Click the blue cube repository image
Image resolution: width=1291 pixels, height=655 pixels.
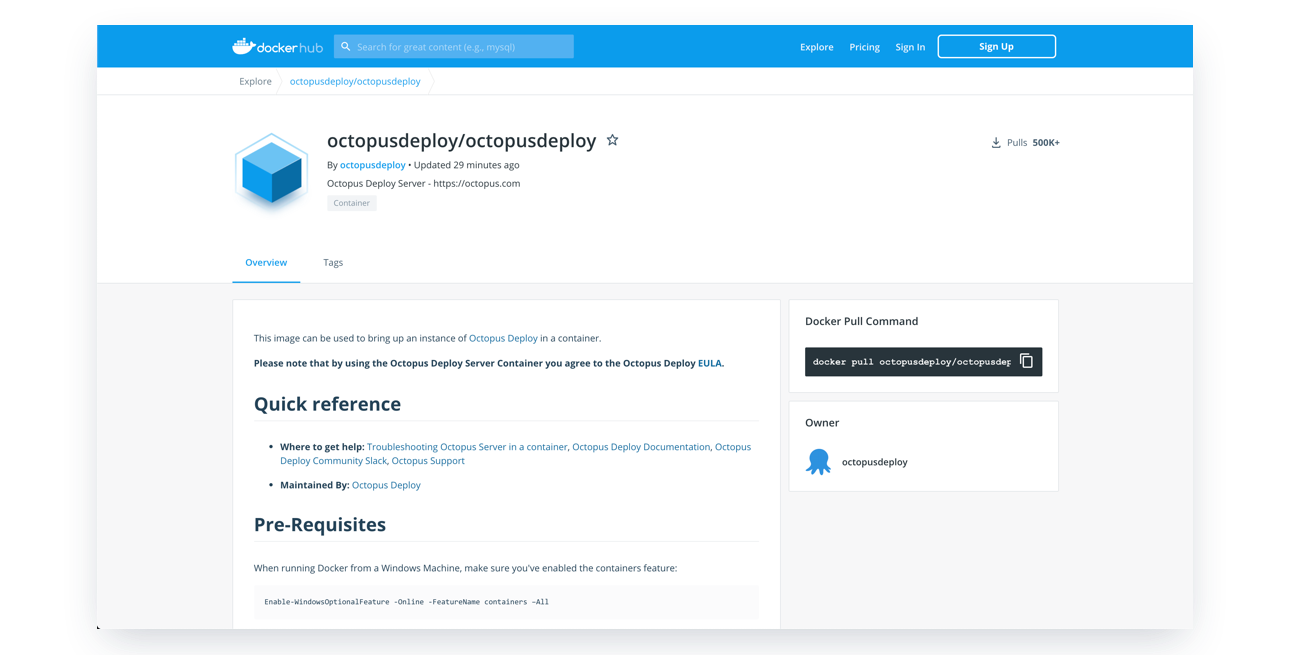(x=271, y=172)
